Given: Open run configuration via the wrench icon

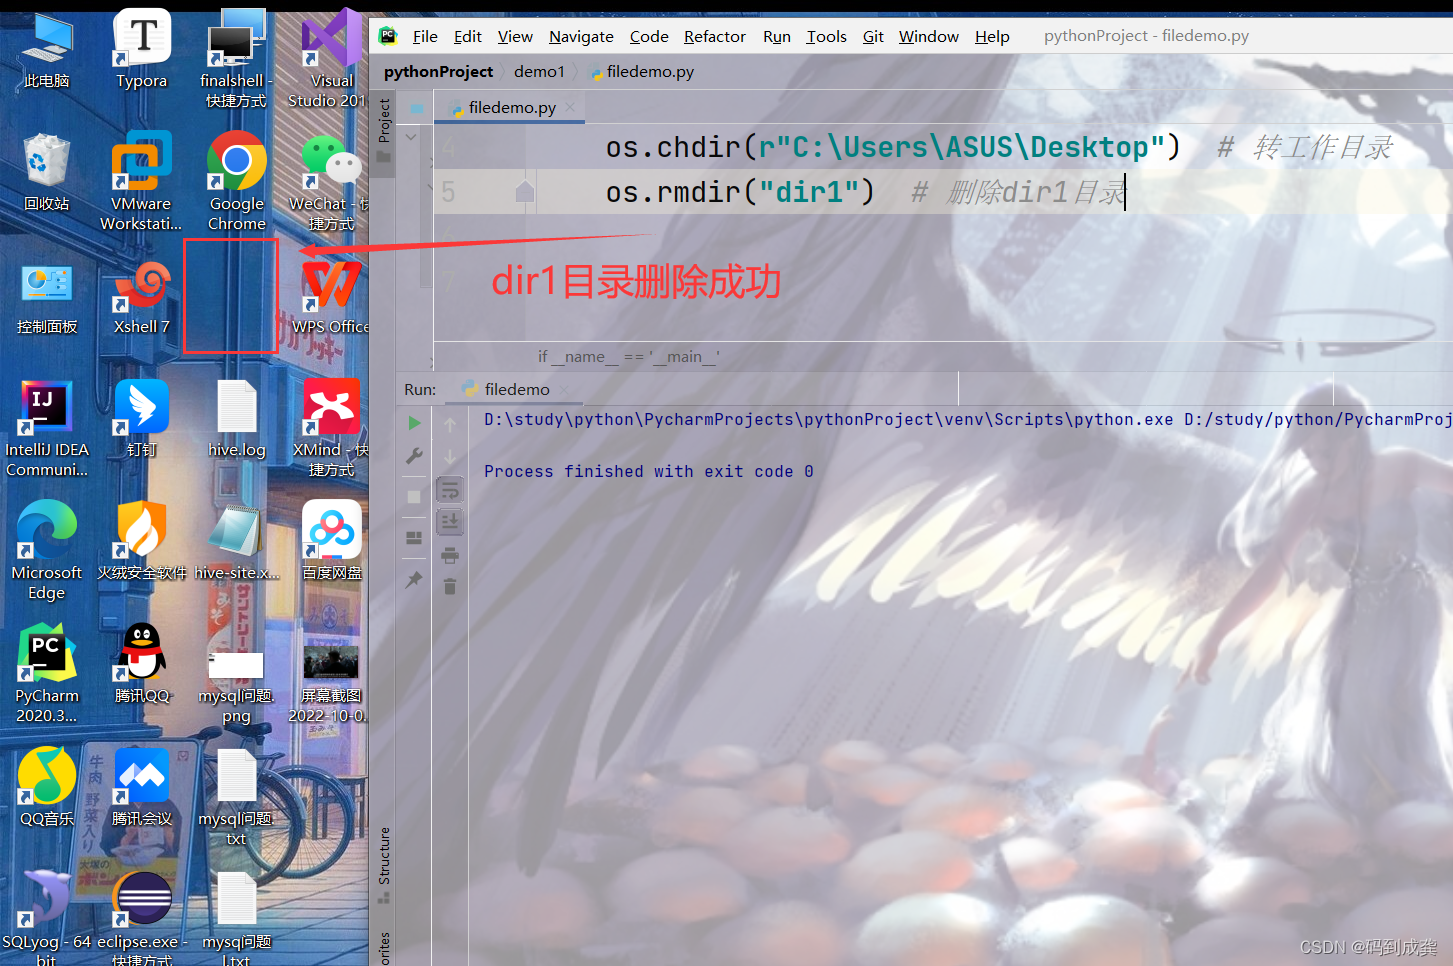Looking at the screenshot, I should [414, 456].
